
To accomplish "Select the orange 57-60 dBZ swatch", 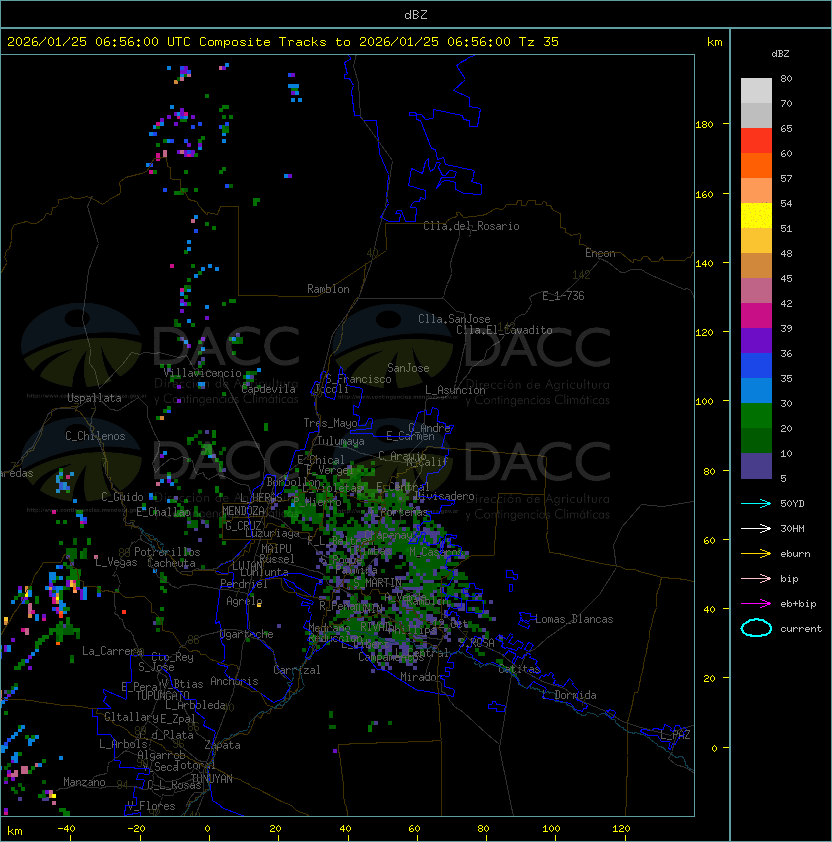I will point(756,165).
